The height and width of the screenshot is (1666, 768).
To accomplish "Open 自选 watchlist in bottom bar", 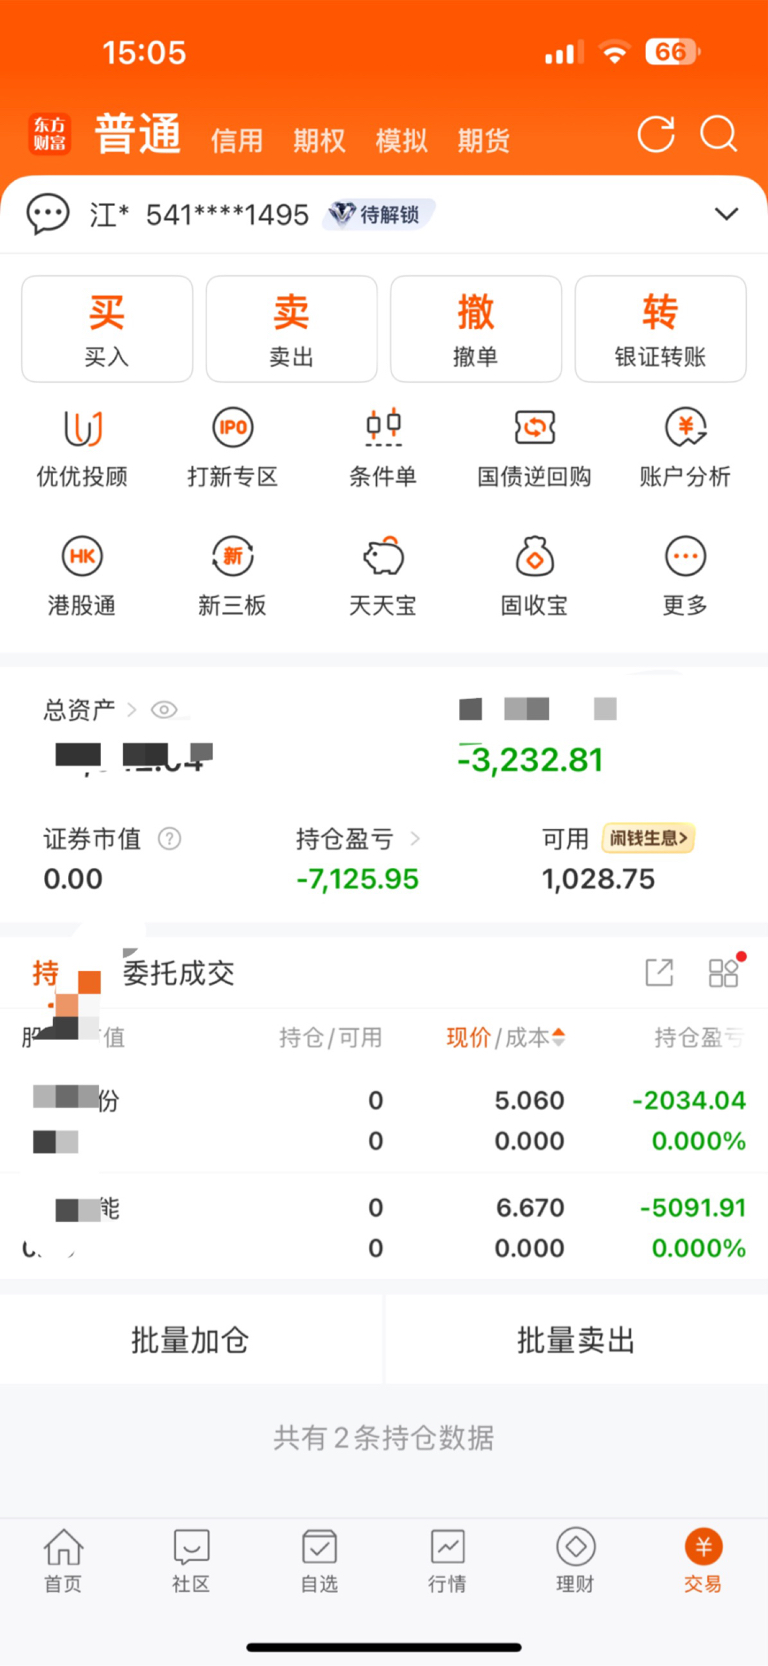I will coord(319,1560).
